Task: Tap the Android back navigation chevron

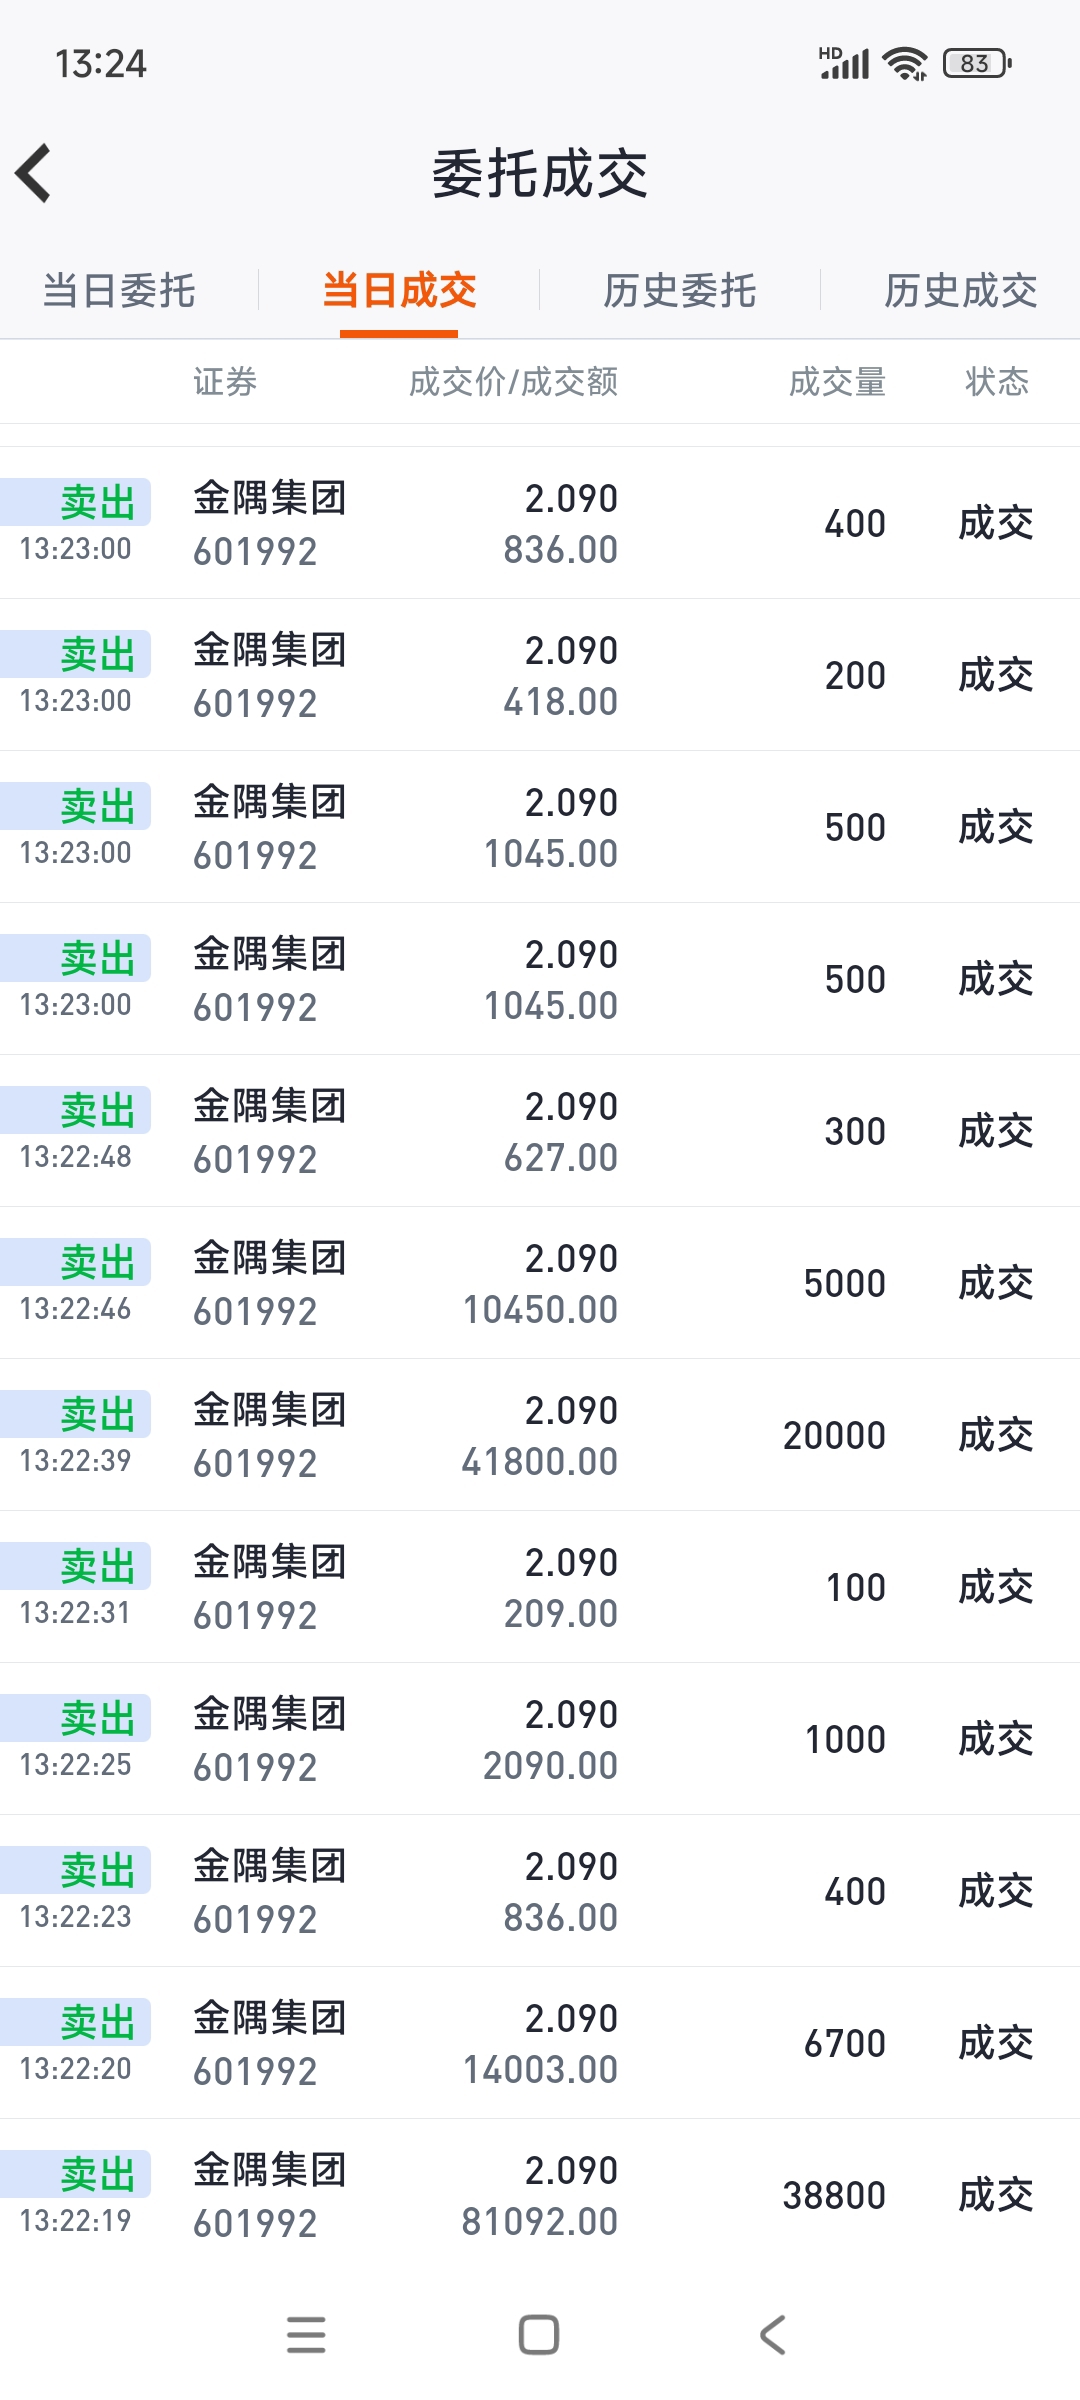Action: (772, 2335)
